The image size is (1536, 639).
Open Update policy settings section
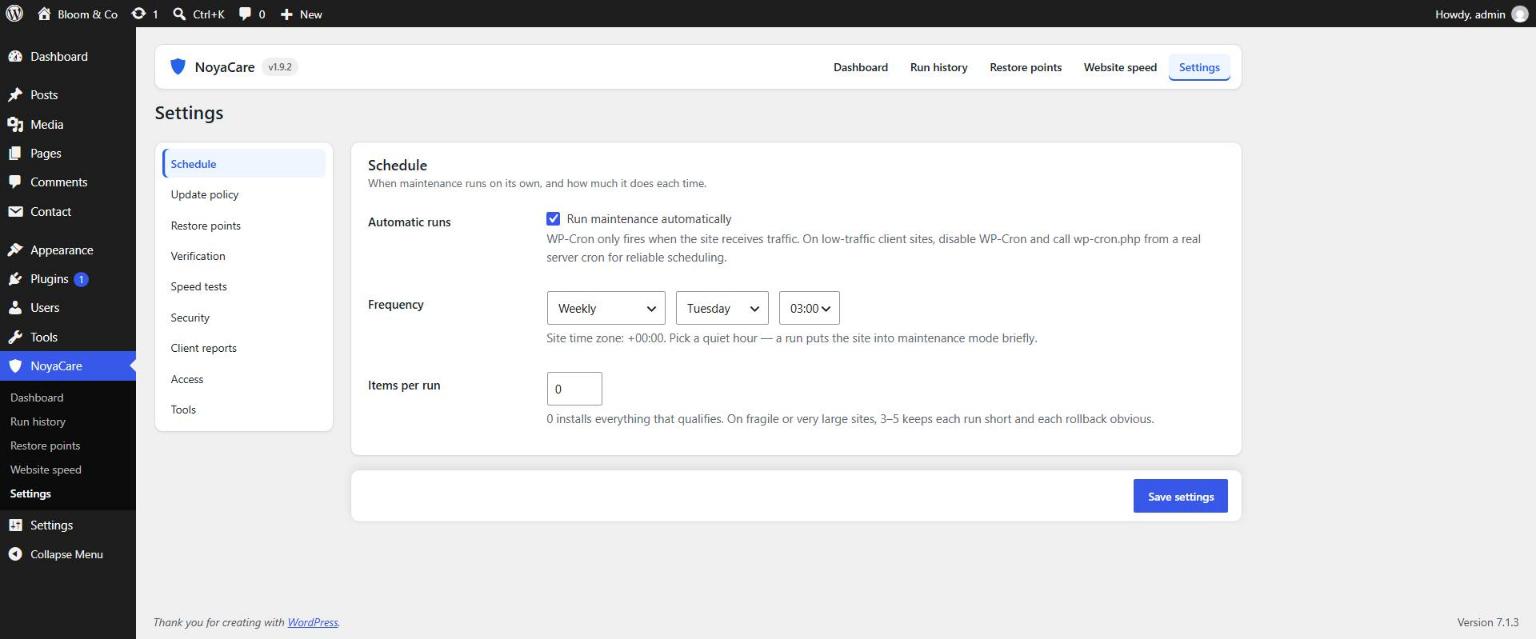[244, 195]
